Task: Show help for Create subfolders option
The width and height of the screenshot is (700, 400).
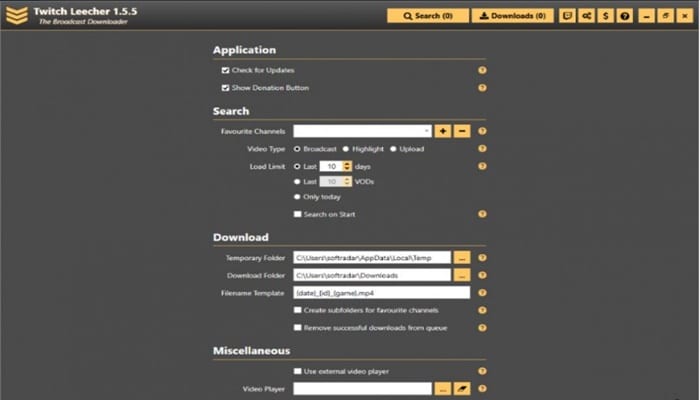Action: pyautogui.click(x=482, y=310)
